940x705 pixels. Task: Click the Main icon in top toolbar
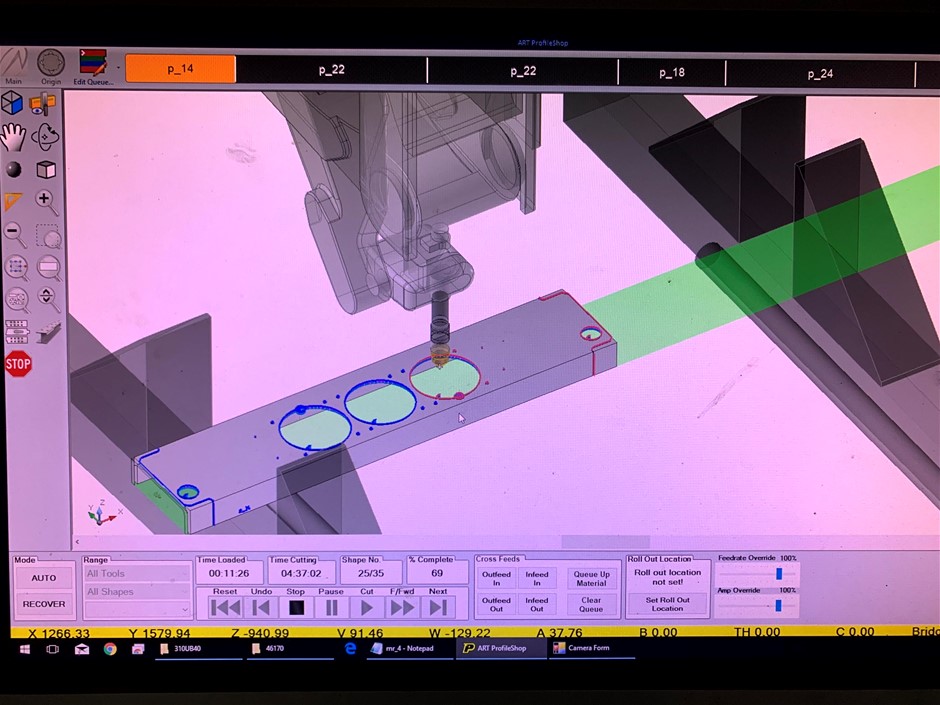14,66
